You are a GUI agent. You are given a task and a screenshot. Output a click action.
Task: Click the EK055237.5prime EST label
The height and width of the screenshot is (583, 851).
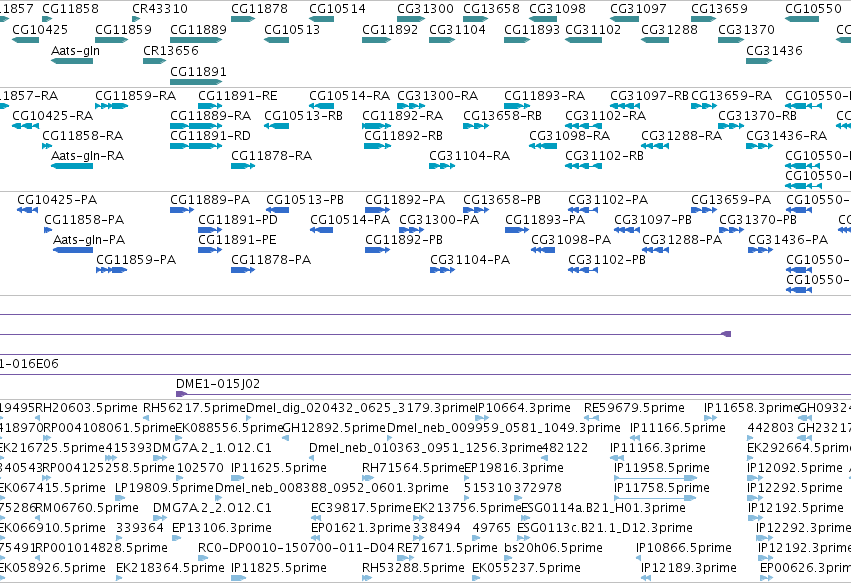[x=526, y=568]
